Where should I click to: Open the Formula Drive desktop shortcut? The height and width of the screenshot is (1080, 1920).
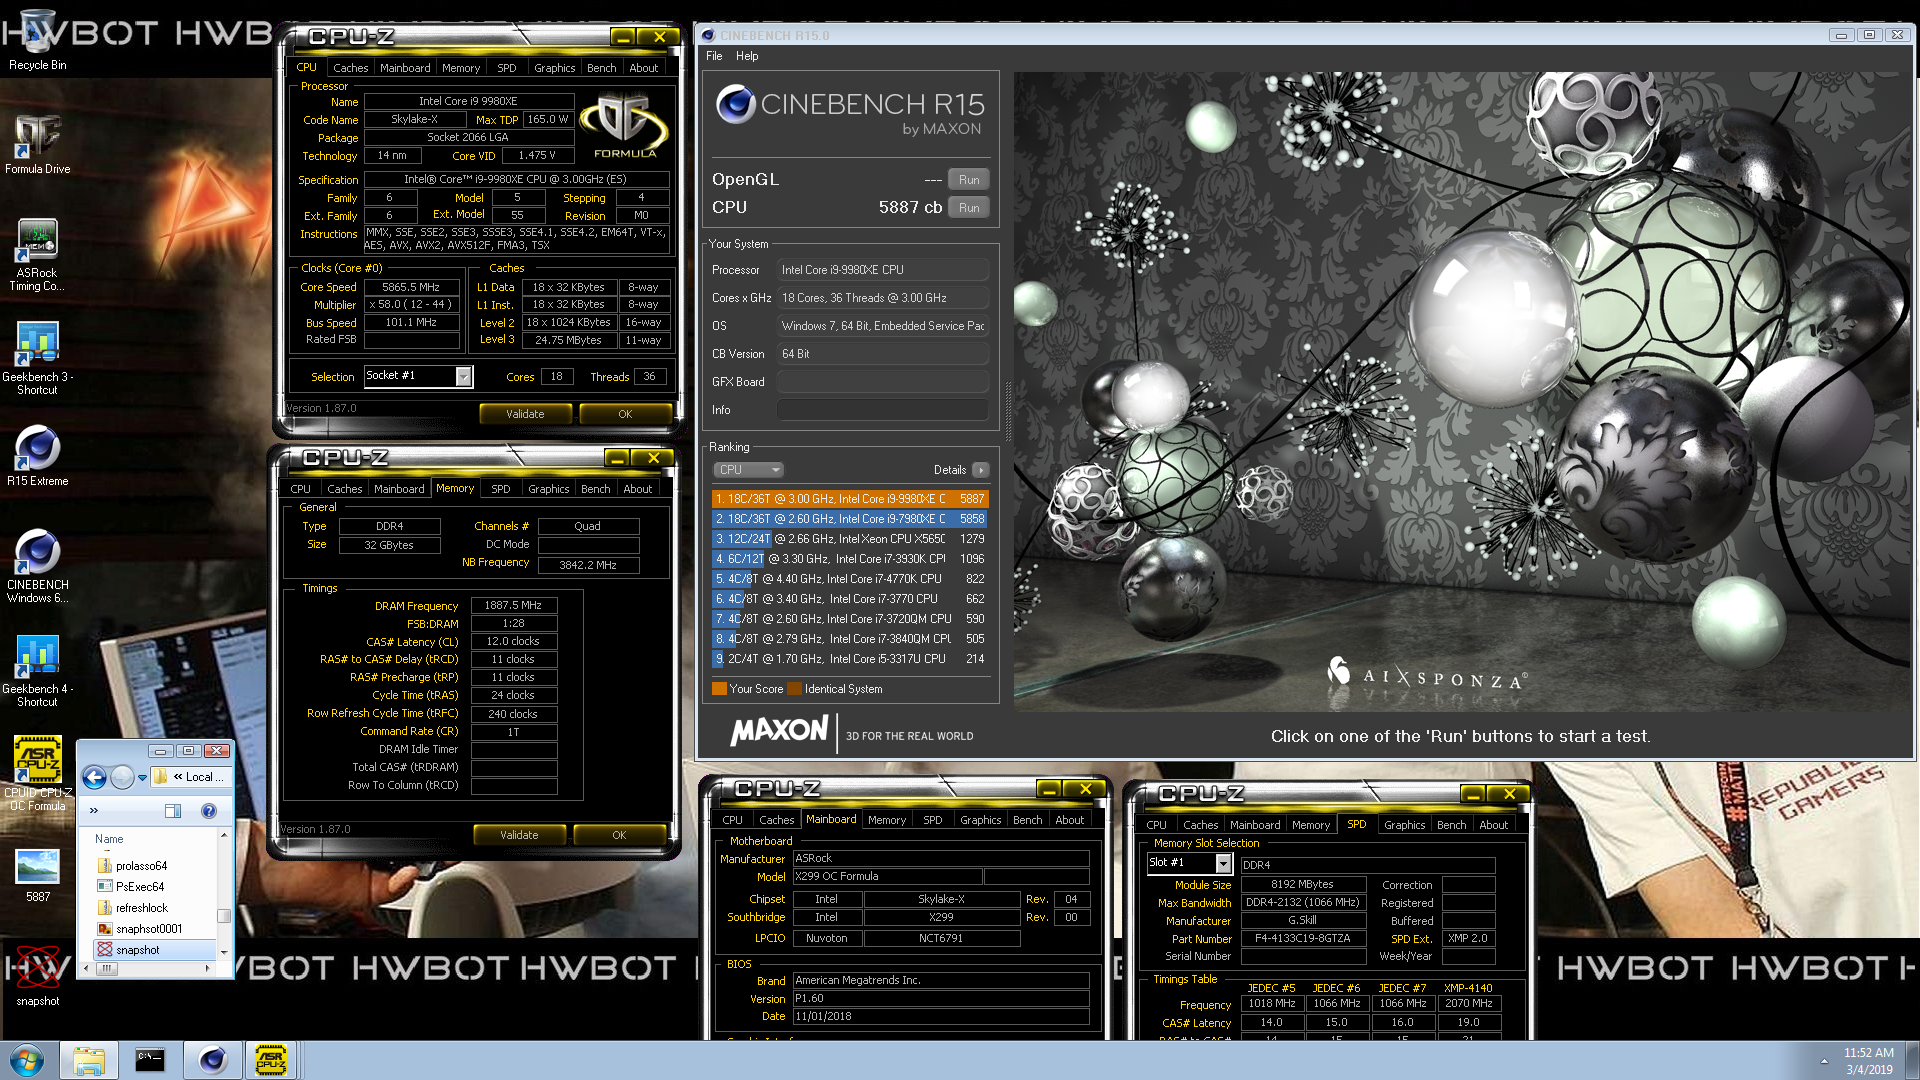click(x=37, y=145)
